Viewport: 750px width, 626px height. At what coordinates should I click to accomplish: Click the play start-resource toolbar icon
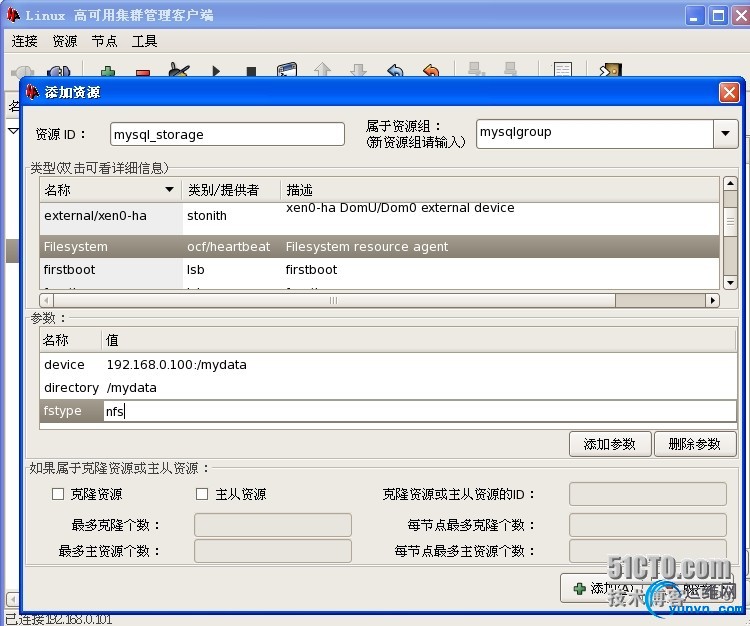216,72
